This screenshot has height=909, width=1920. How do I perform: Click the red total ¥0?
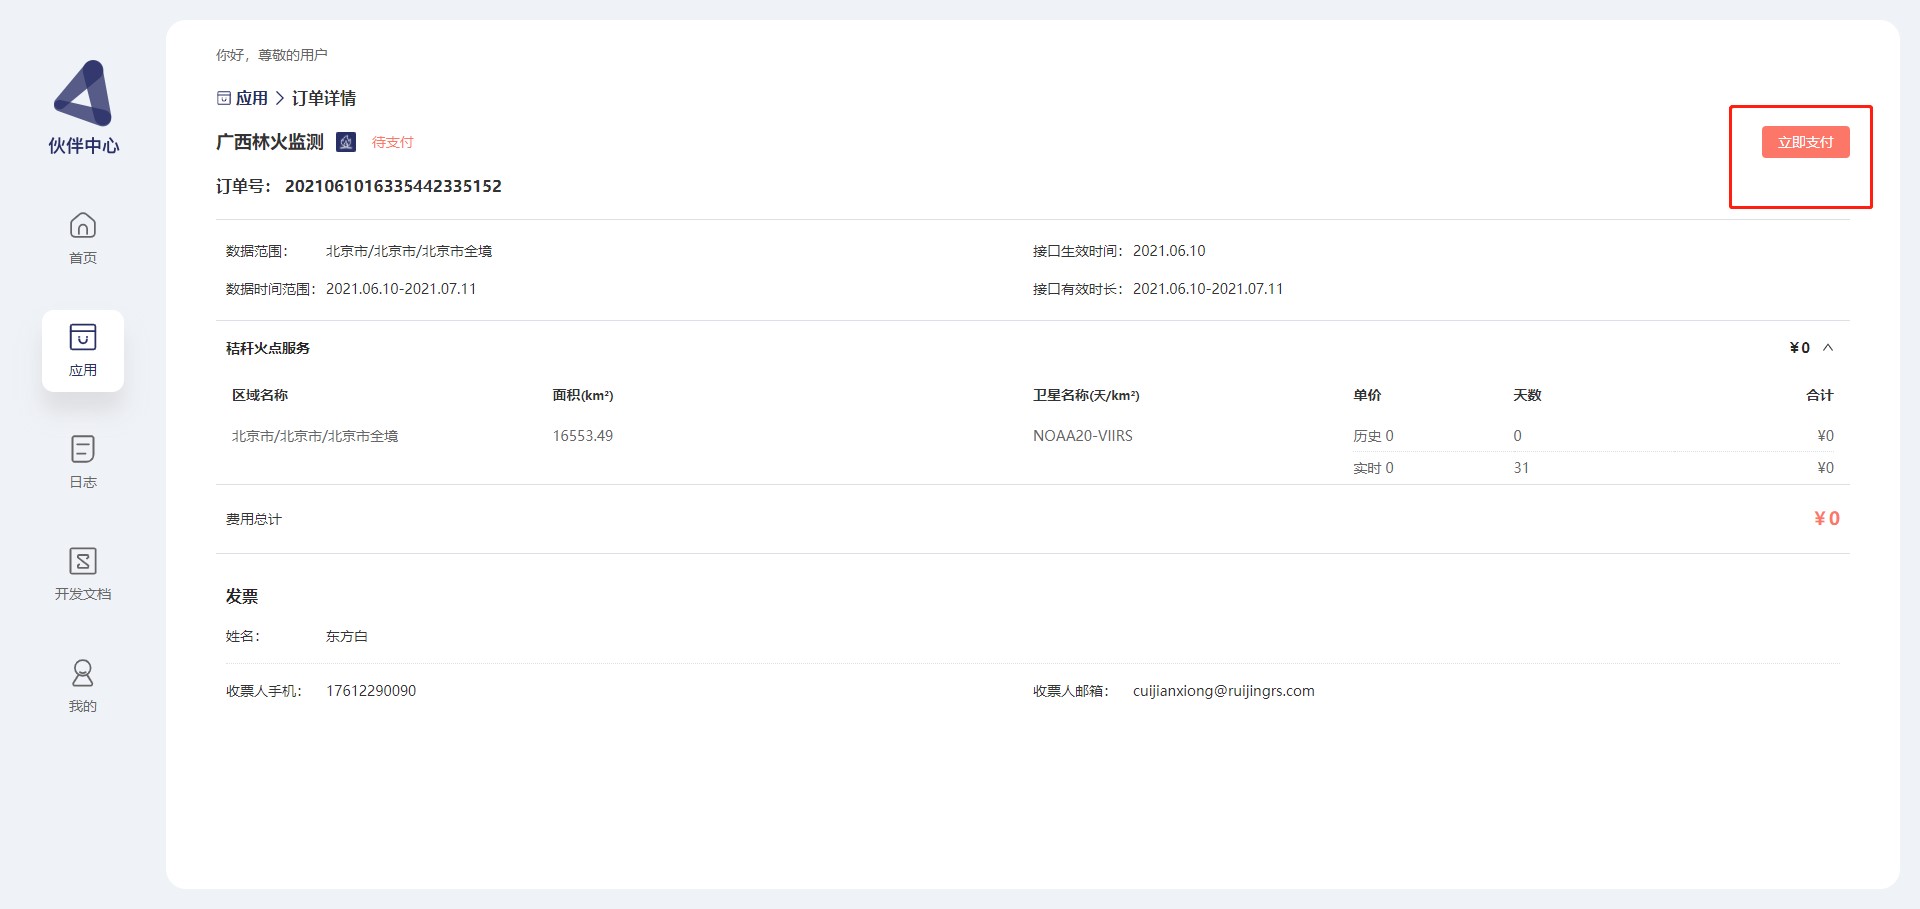point(1827,518)
